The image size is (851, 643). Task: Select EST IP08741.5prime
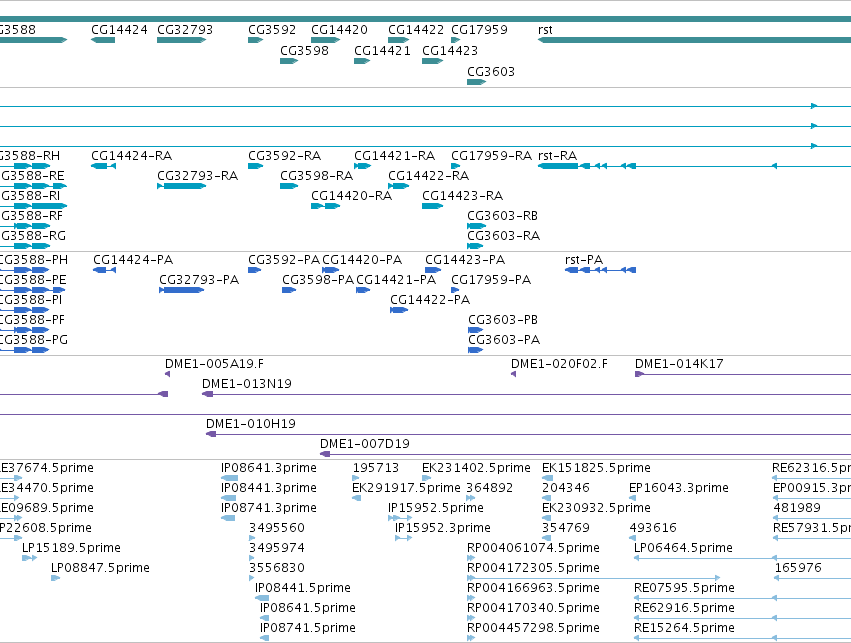[308, 629]
